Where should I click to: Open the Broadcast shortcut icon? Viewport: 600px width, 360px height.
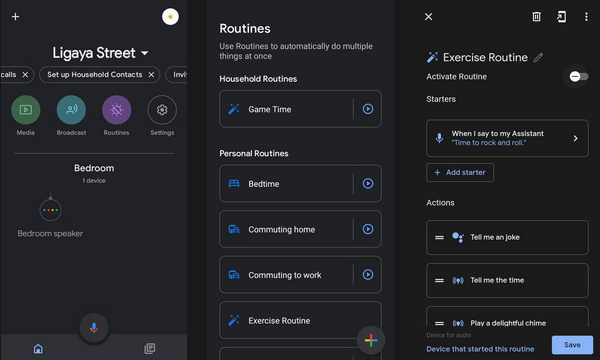pos(71,110)
